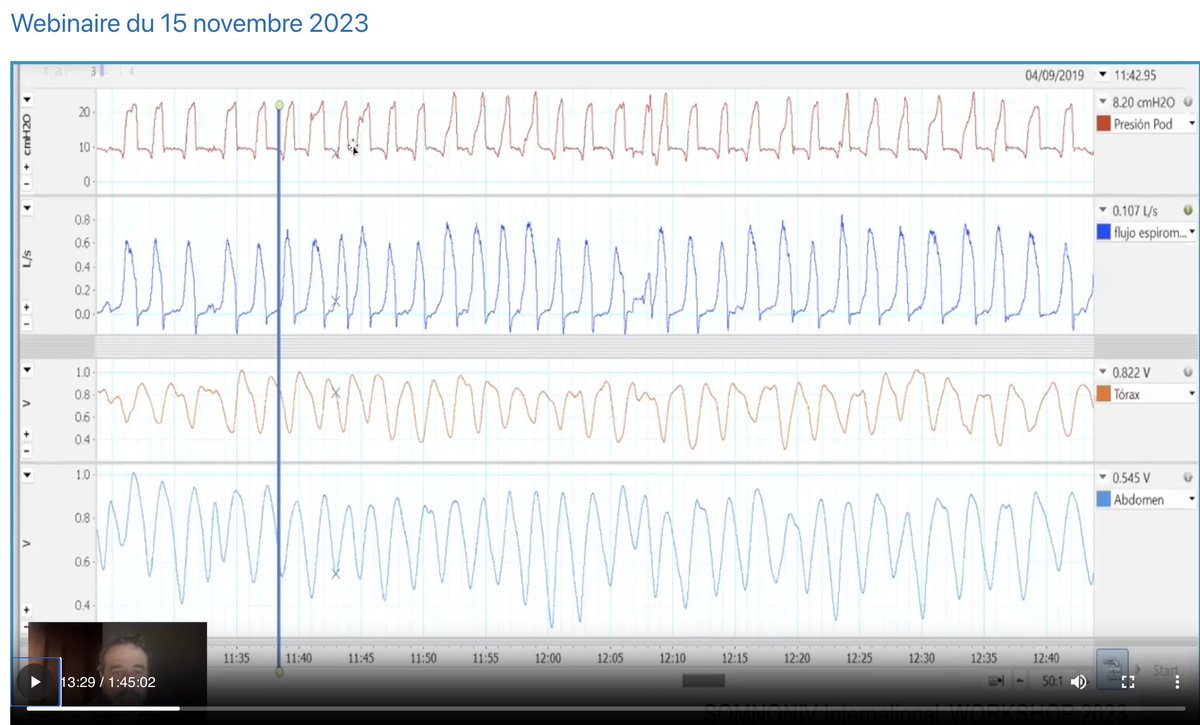This screenshot has height=725, width=1200.
Task: Open the 11:42.95 time dropdown arrow
Action: coord(1102,75)
